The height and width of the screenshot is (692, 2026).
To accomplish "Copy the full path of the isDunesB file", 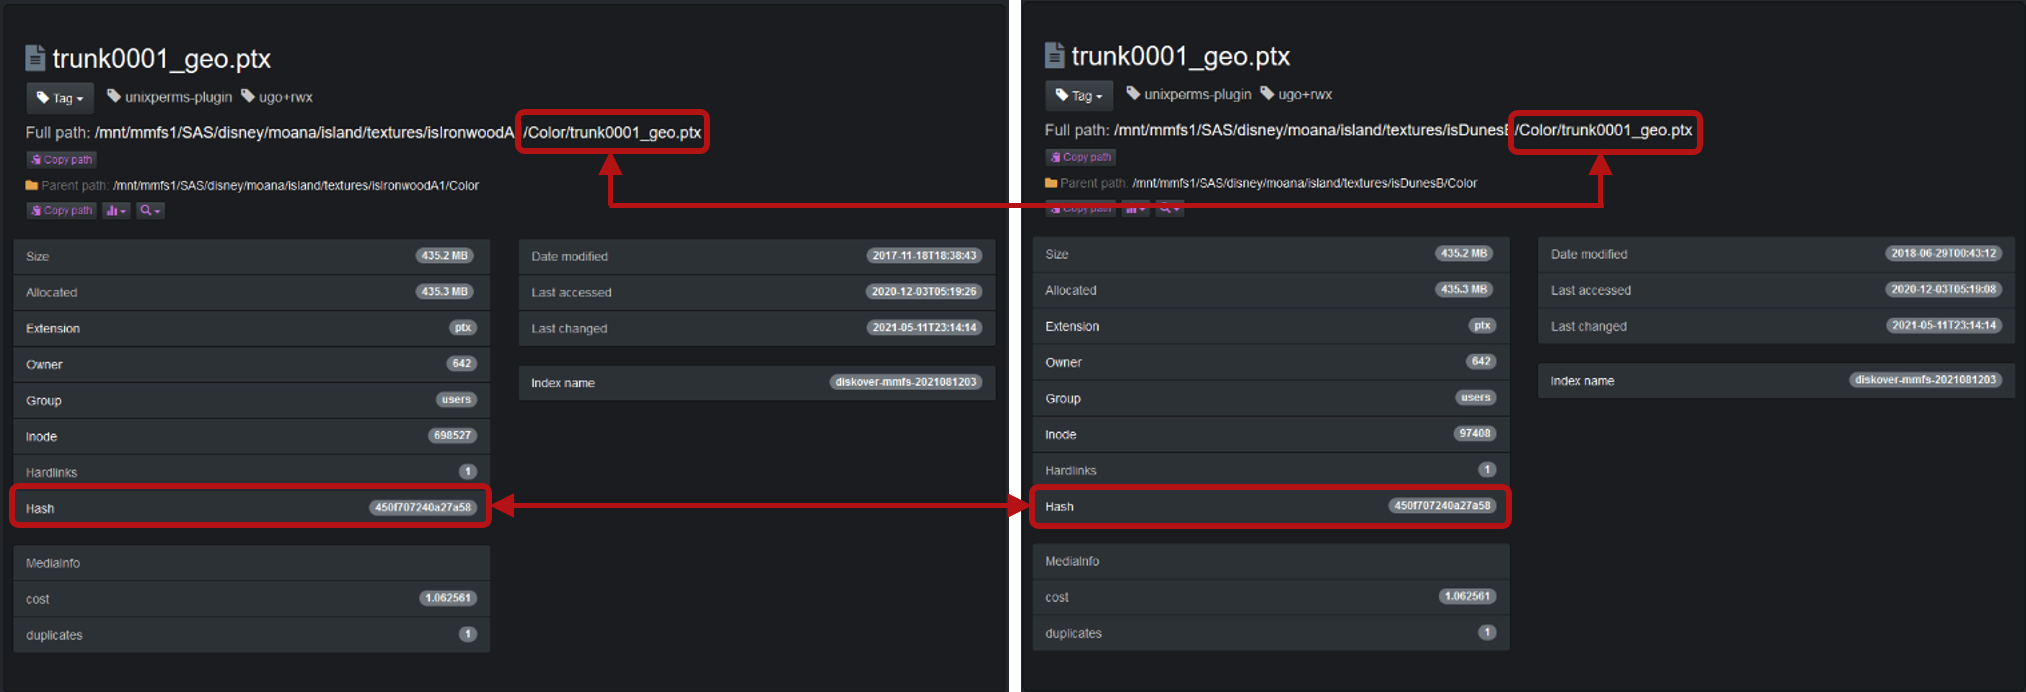I will (x=1081, y=157).
